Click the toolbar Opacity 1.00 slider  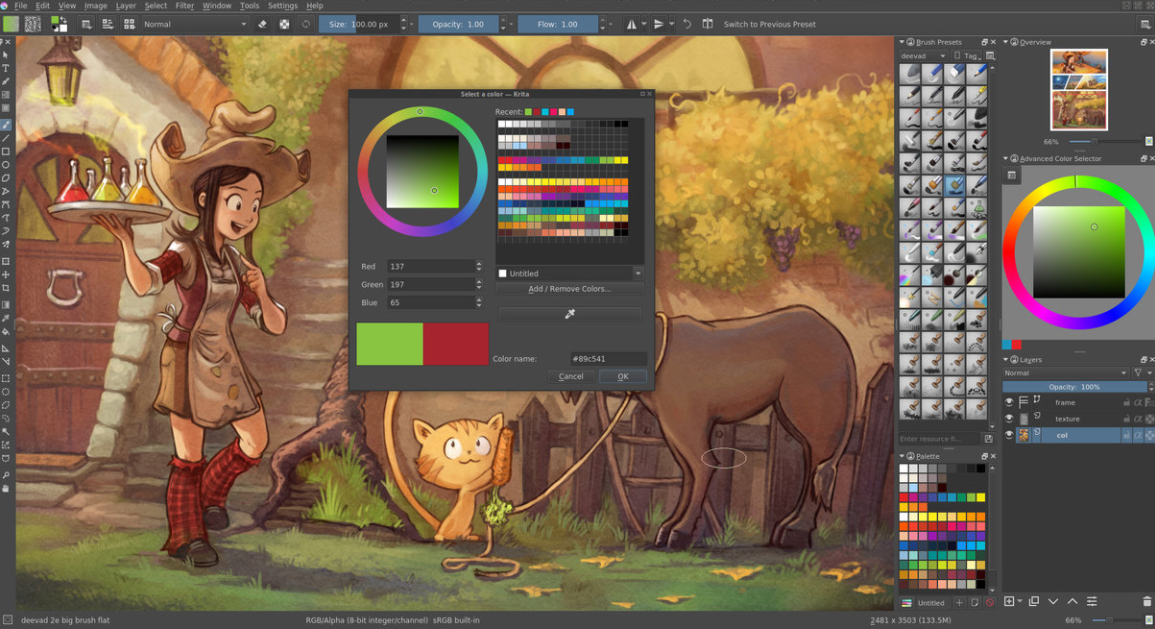[458, 24]
